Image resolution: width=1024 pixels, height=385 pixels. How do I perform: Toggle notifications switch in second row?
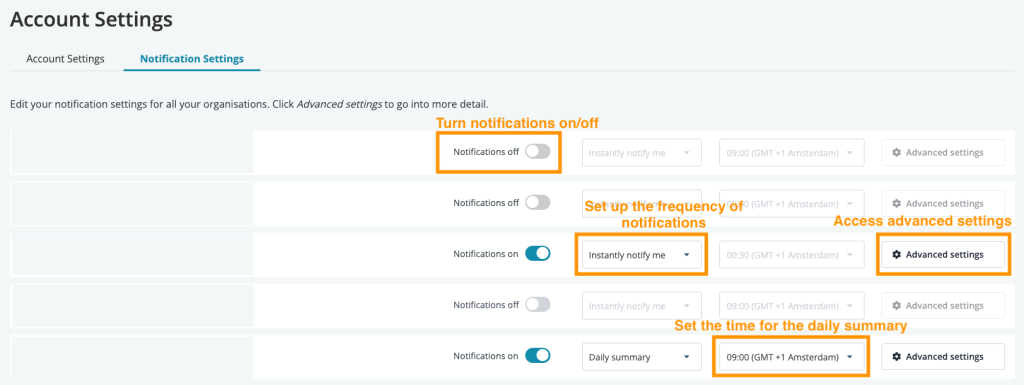coord(538,203)
